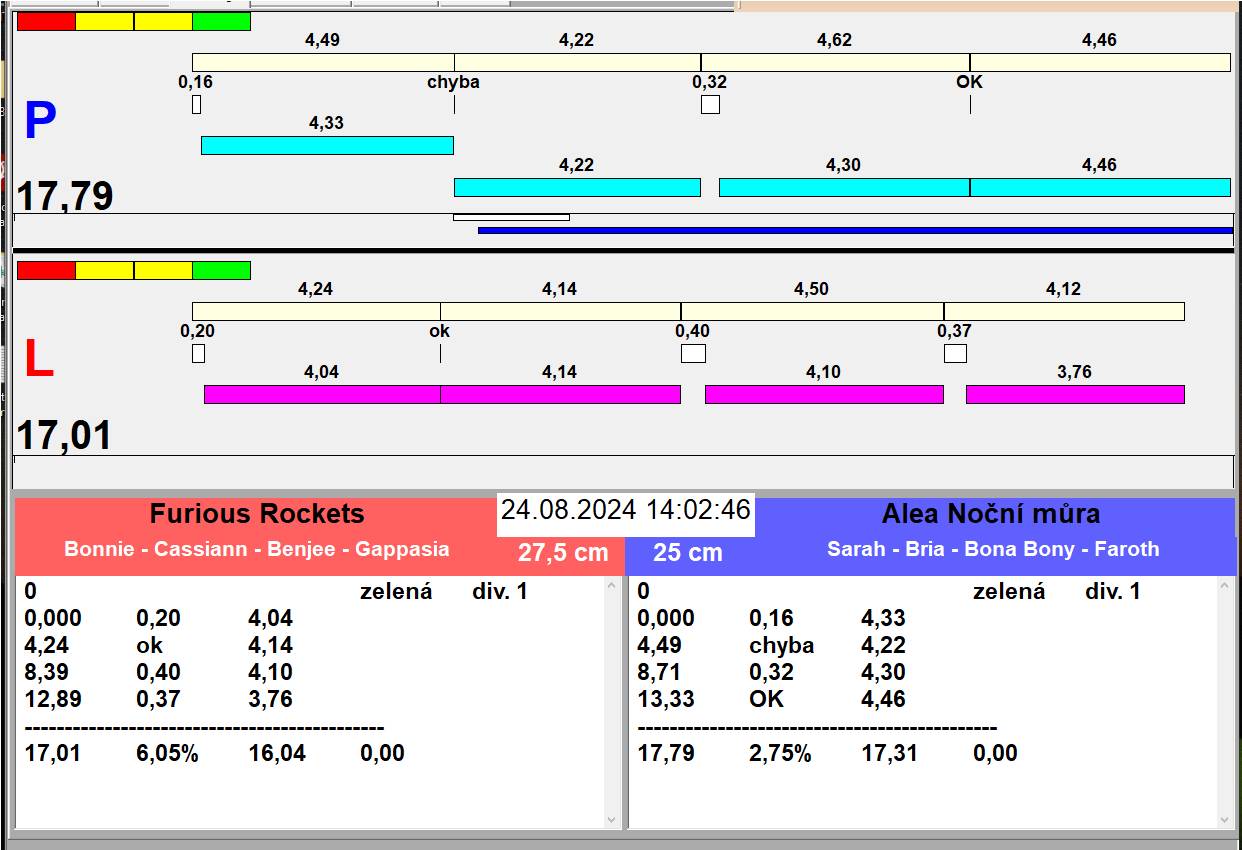Click the 8,71 split in Alea results
Image resolution: width=1242 pixels, height=850 pixels.
pos(660,672)
